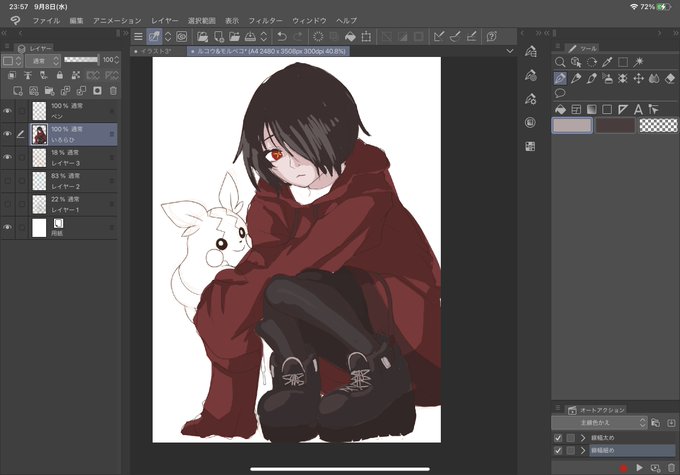Toggle checkbox for highlighted auto action row
The image size is (680, 475).
point(558,451)
